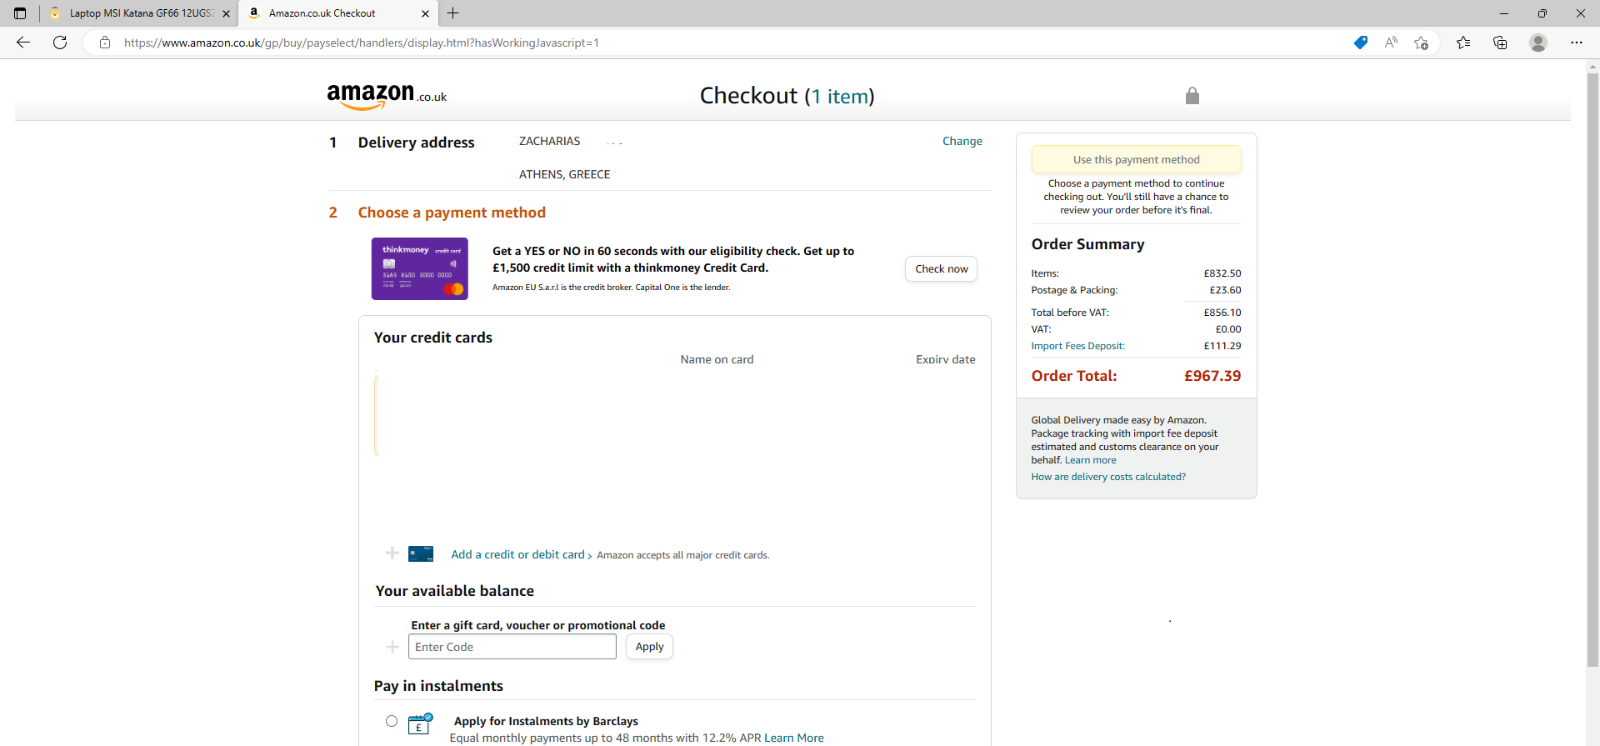Viewport: 1600px width, 746px height.
Task: Switch to the Amazon.co.uk Checkout tab
Action: click(x=338, y=13)
